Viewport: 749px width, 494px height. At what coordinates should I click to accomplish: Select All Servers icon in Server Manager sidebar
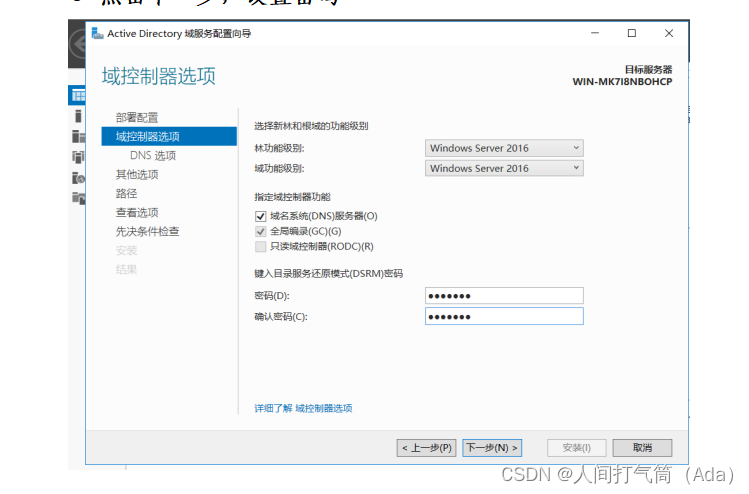coord(78,136)
